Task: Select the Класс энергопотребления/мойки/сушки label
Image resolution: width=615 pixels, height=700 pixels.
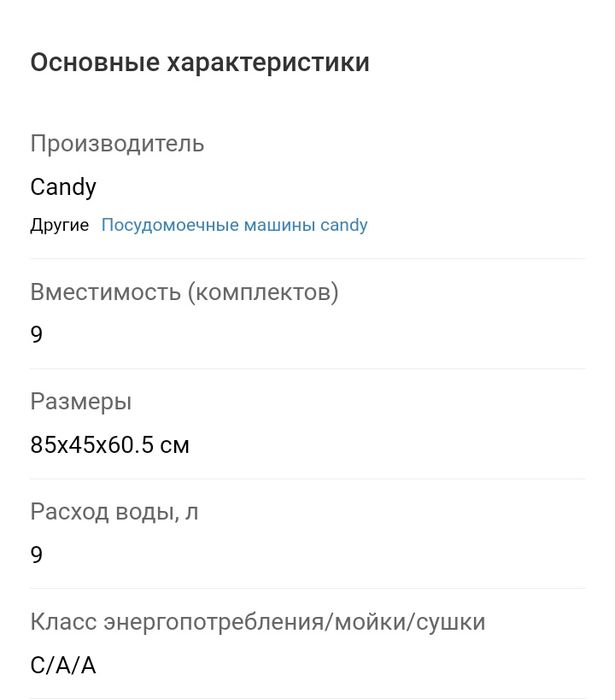Action: (x=257, y=622)
